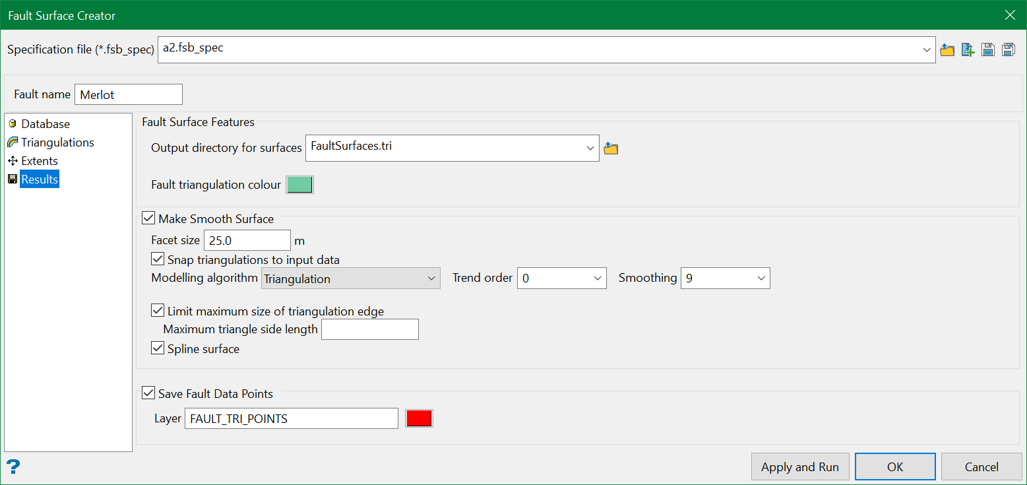The height and width of the screenshot is (485, 1027).
Task: Open the Modelling algorithm dropdown
Action: click(x=430, y=279)
